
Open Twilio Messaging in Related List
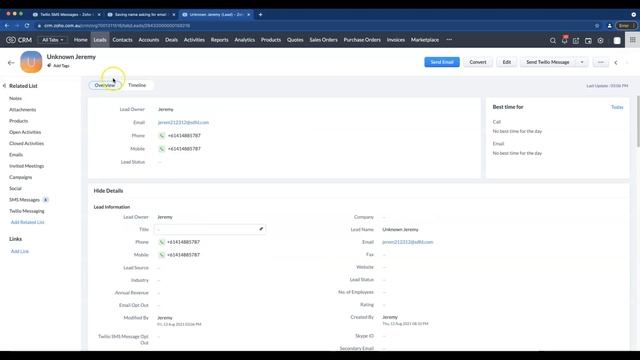(27, 211)
